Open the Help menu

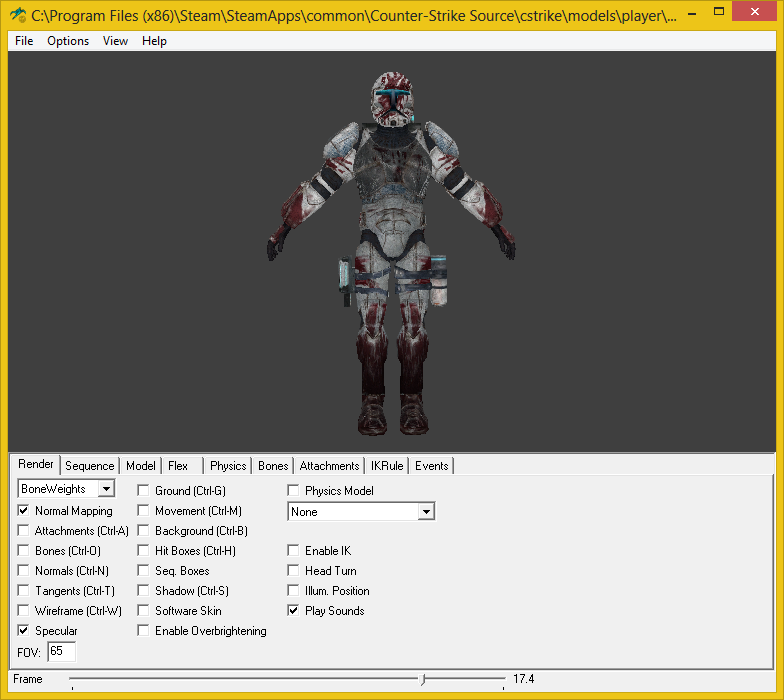click(x=154, y=41)
